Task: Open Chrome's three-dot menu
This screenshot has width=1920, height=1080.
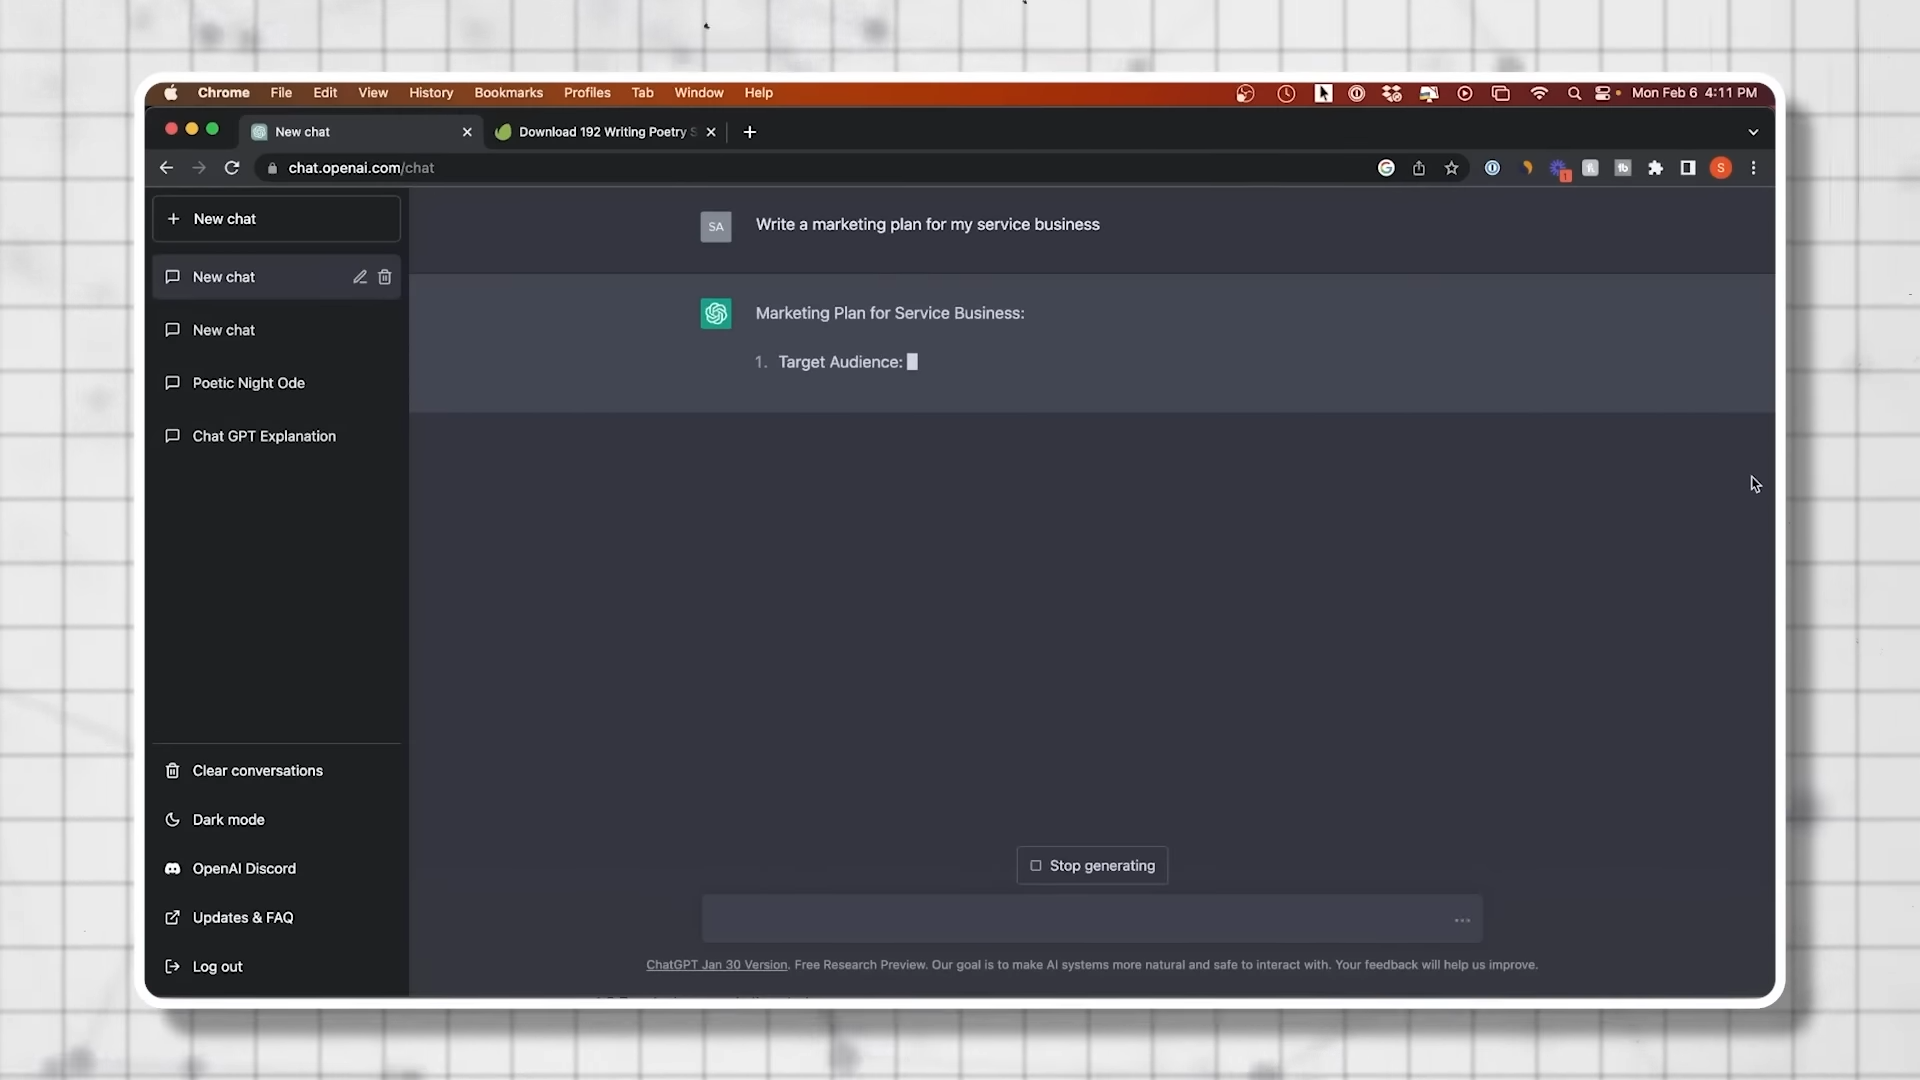Action: (1753, 168)
